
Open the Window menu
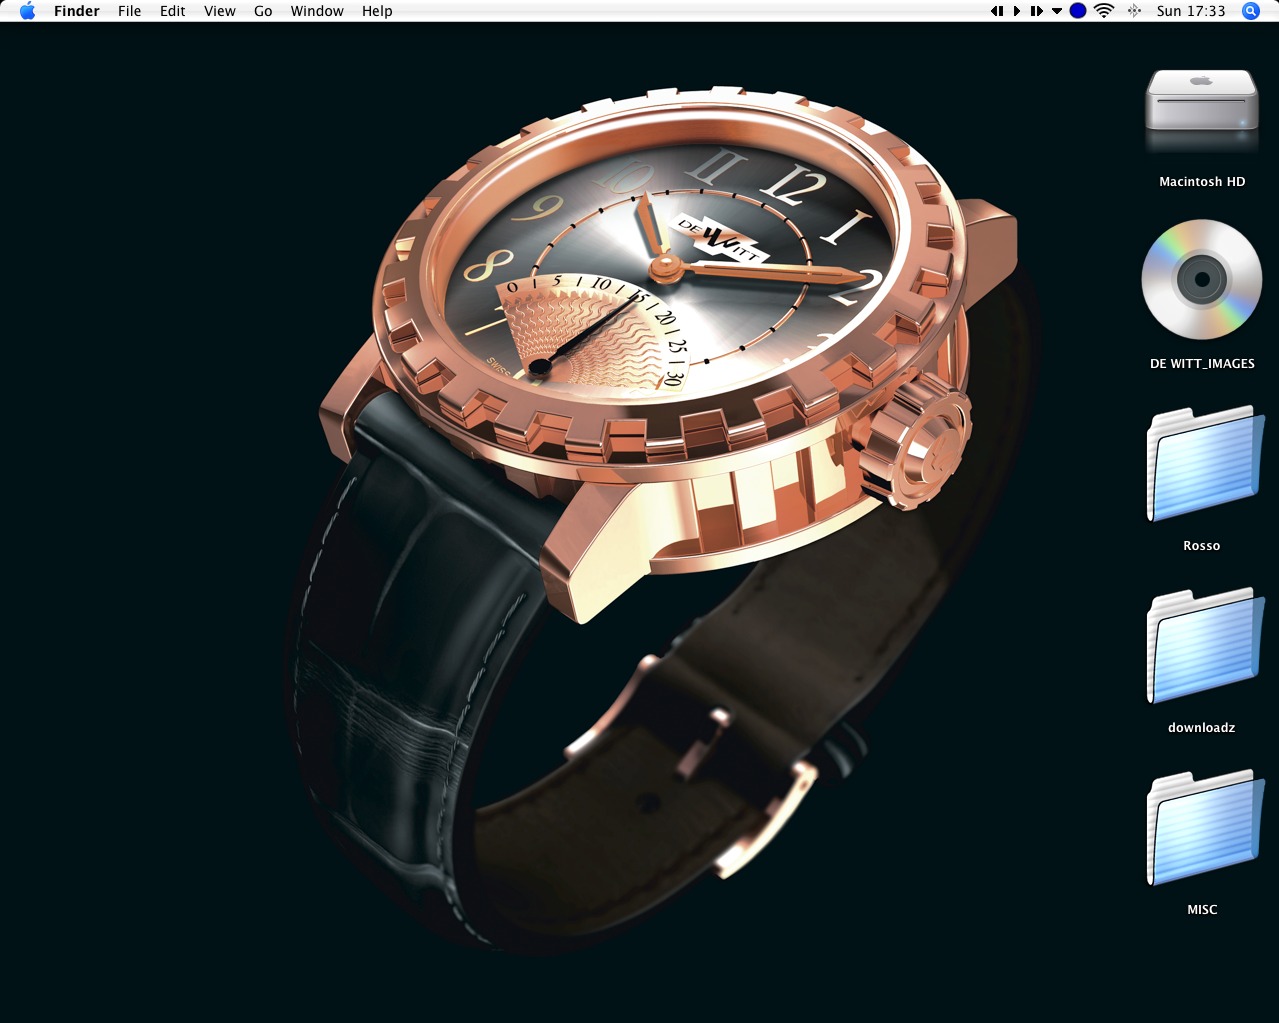pyautogui.click(x=317, y=11)
